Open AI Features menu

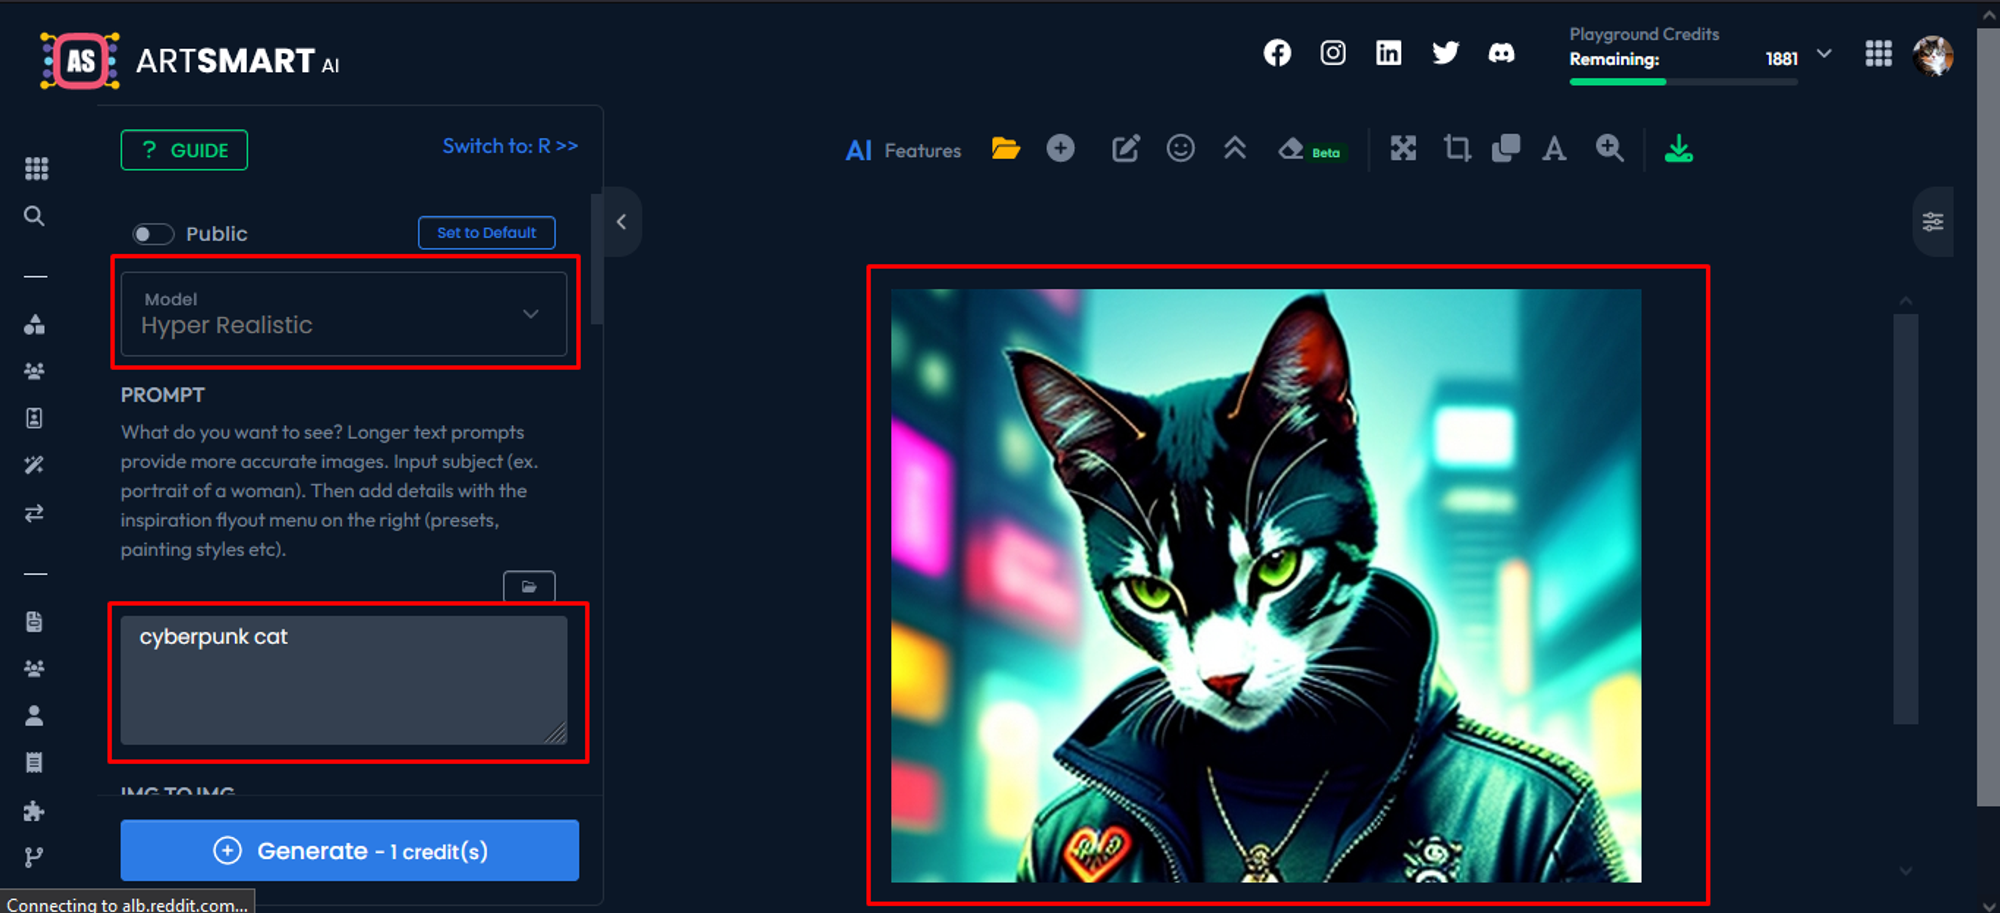tap(903, 150)
